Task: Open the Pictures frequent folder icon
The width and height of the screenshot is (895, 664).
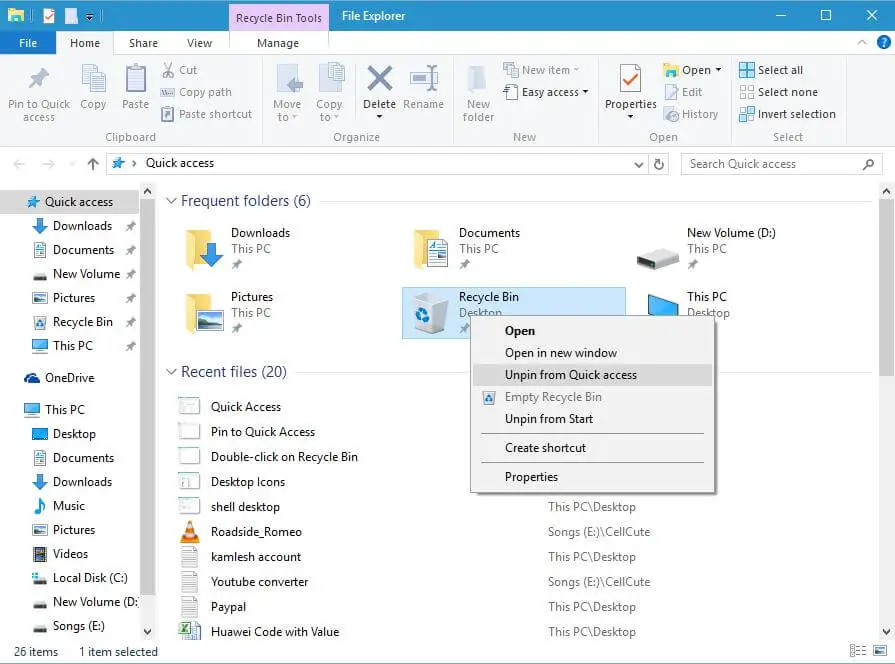Action: pos(204,313)
